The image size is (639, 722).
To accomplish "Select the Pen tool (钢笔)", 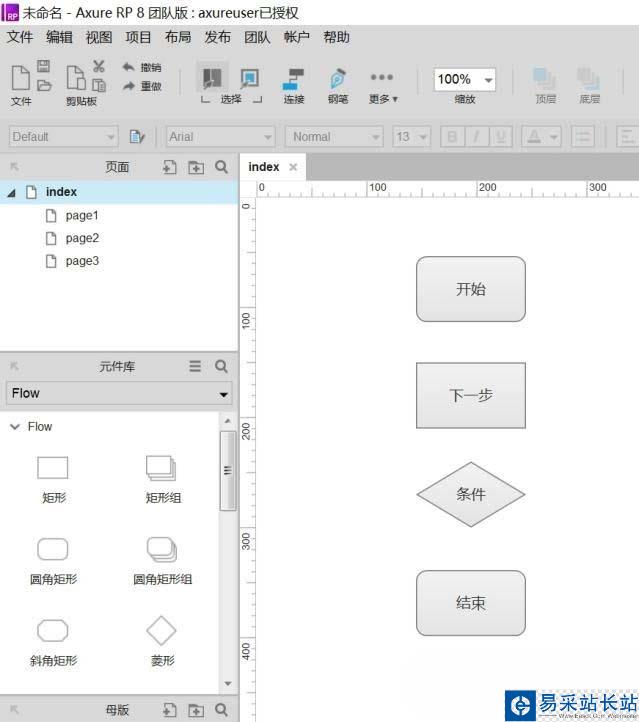I will 338,85.
